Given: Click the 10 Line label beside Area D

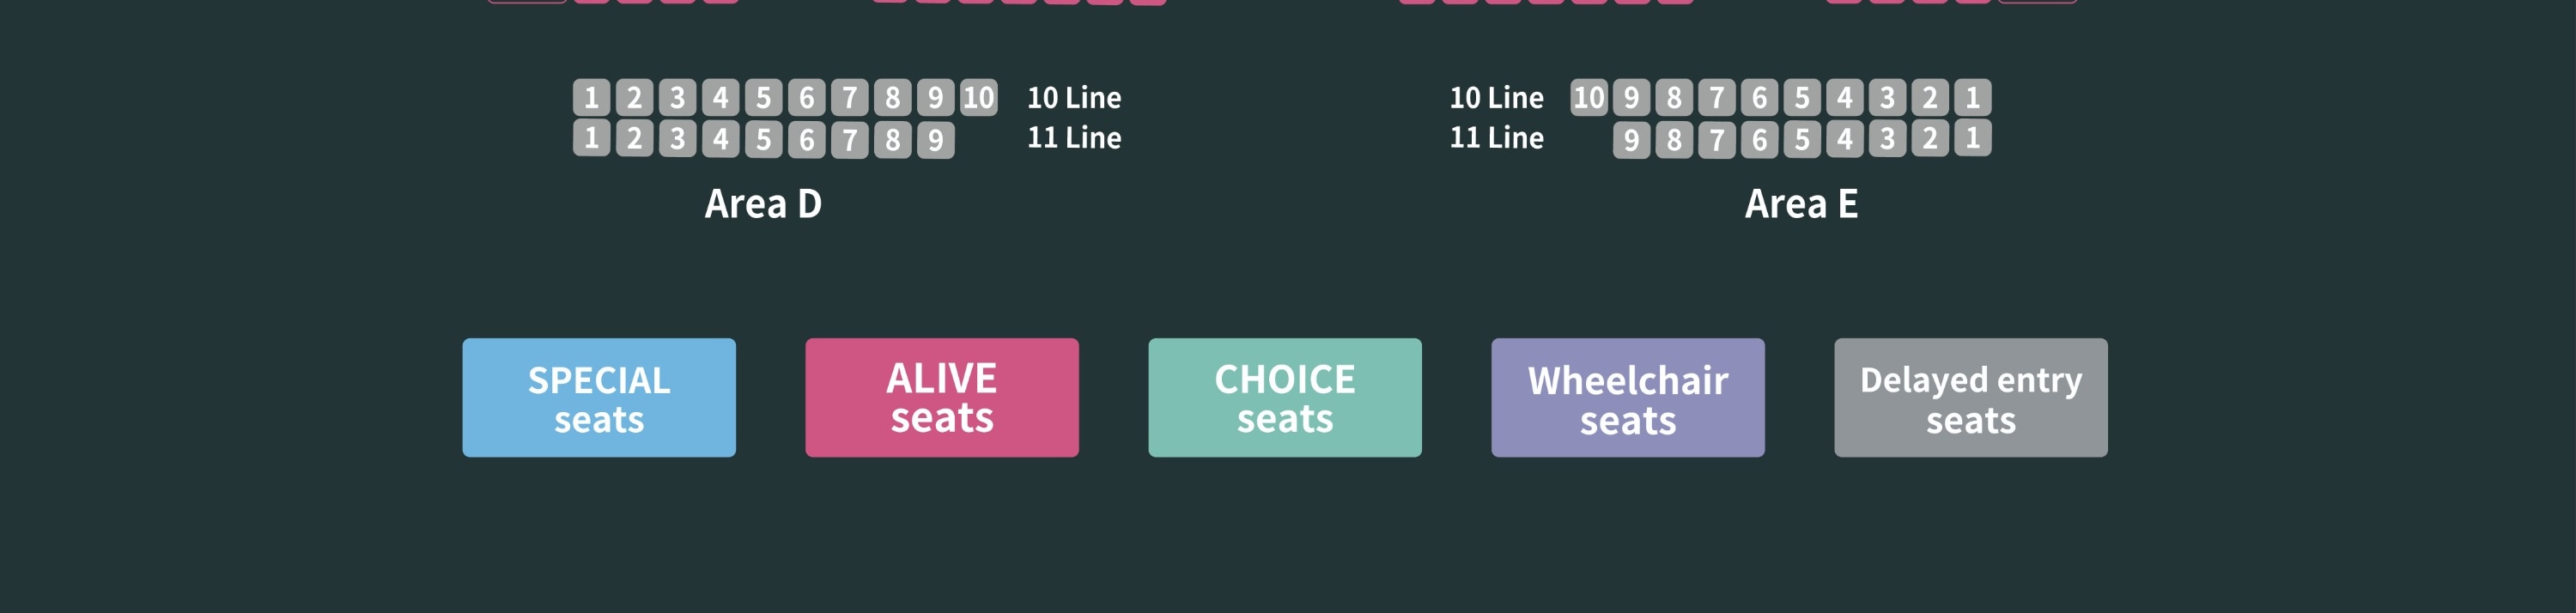Looking at the screenshot, I should 1074,98.
